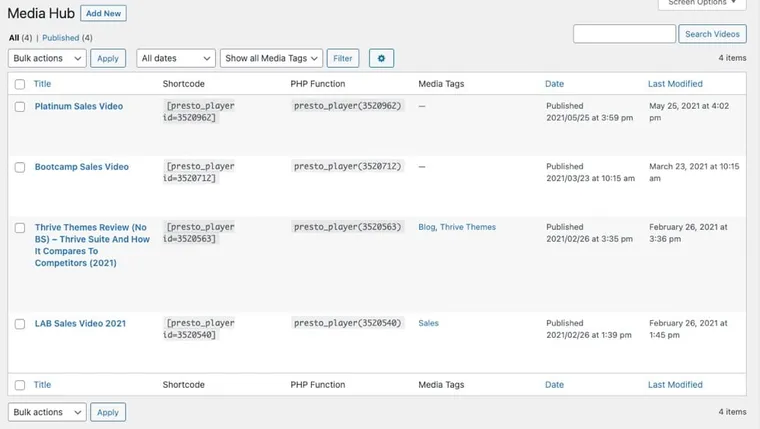Click the 2021/02/26 at 1:39 pm date
The image size is (760, 429).
point(589,335)
